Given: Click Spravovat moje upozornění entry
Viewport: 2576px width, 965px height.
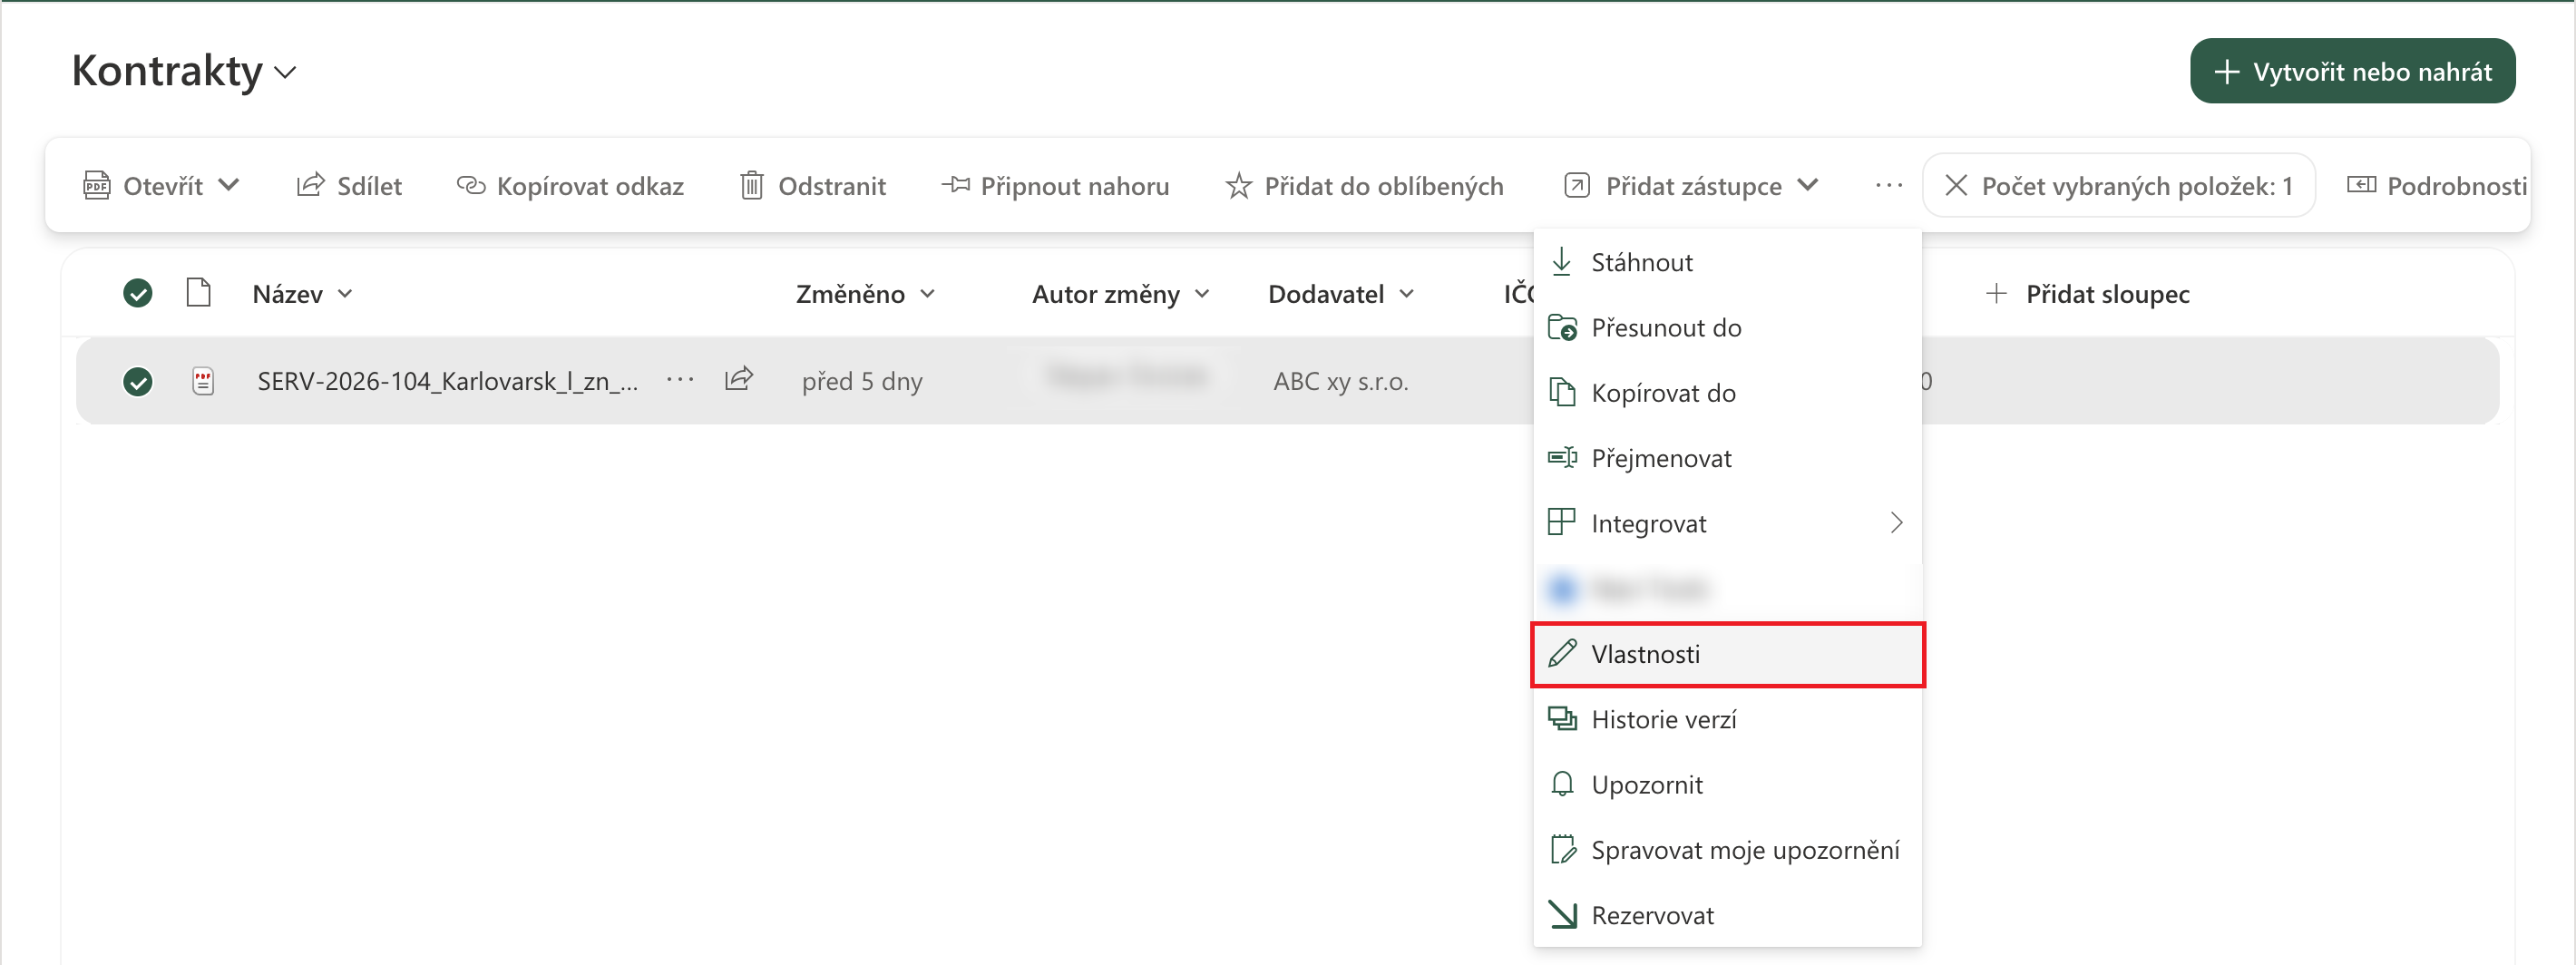Looking at the screenshot, I should tap(1727, 850).
